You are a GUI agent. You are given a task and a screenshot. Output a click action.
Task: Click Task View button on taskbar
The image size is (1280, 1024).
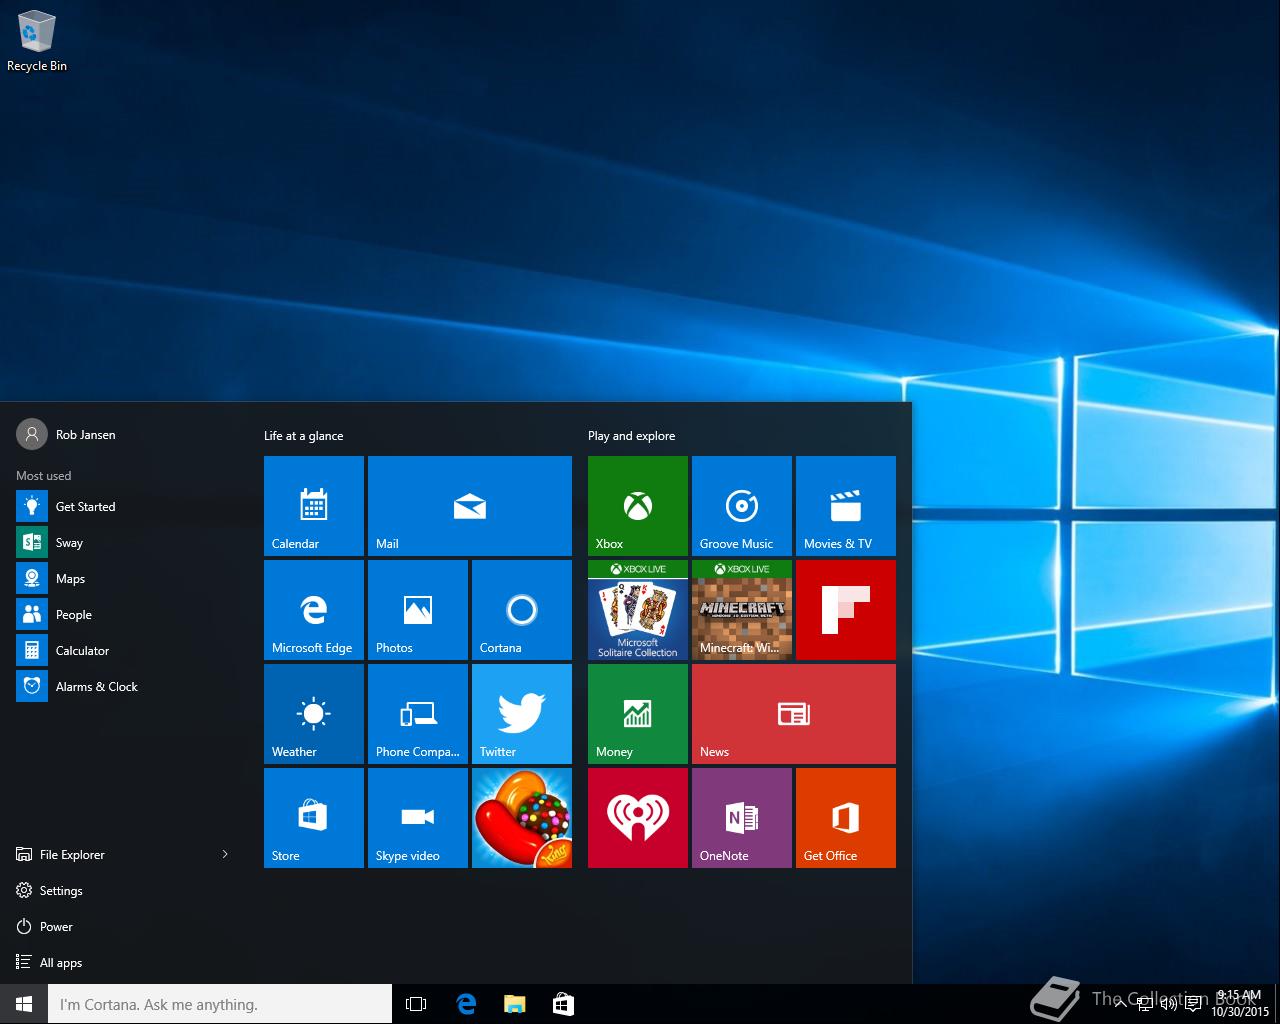click(x=416, y=1004)
